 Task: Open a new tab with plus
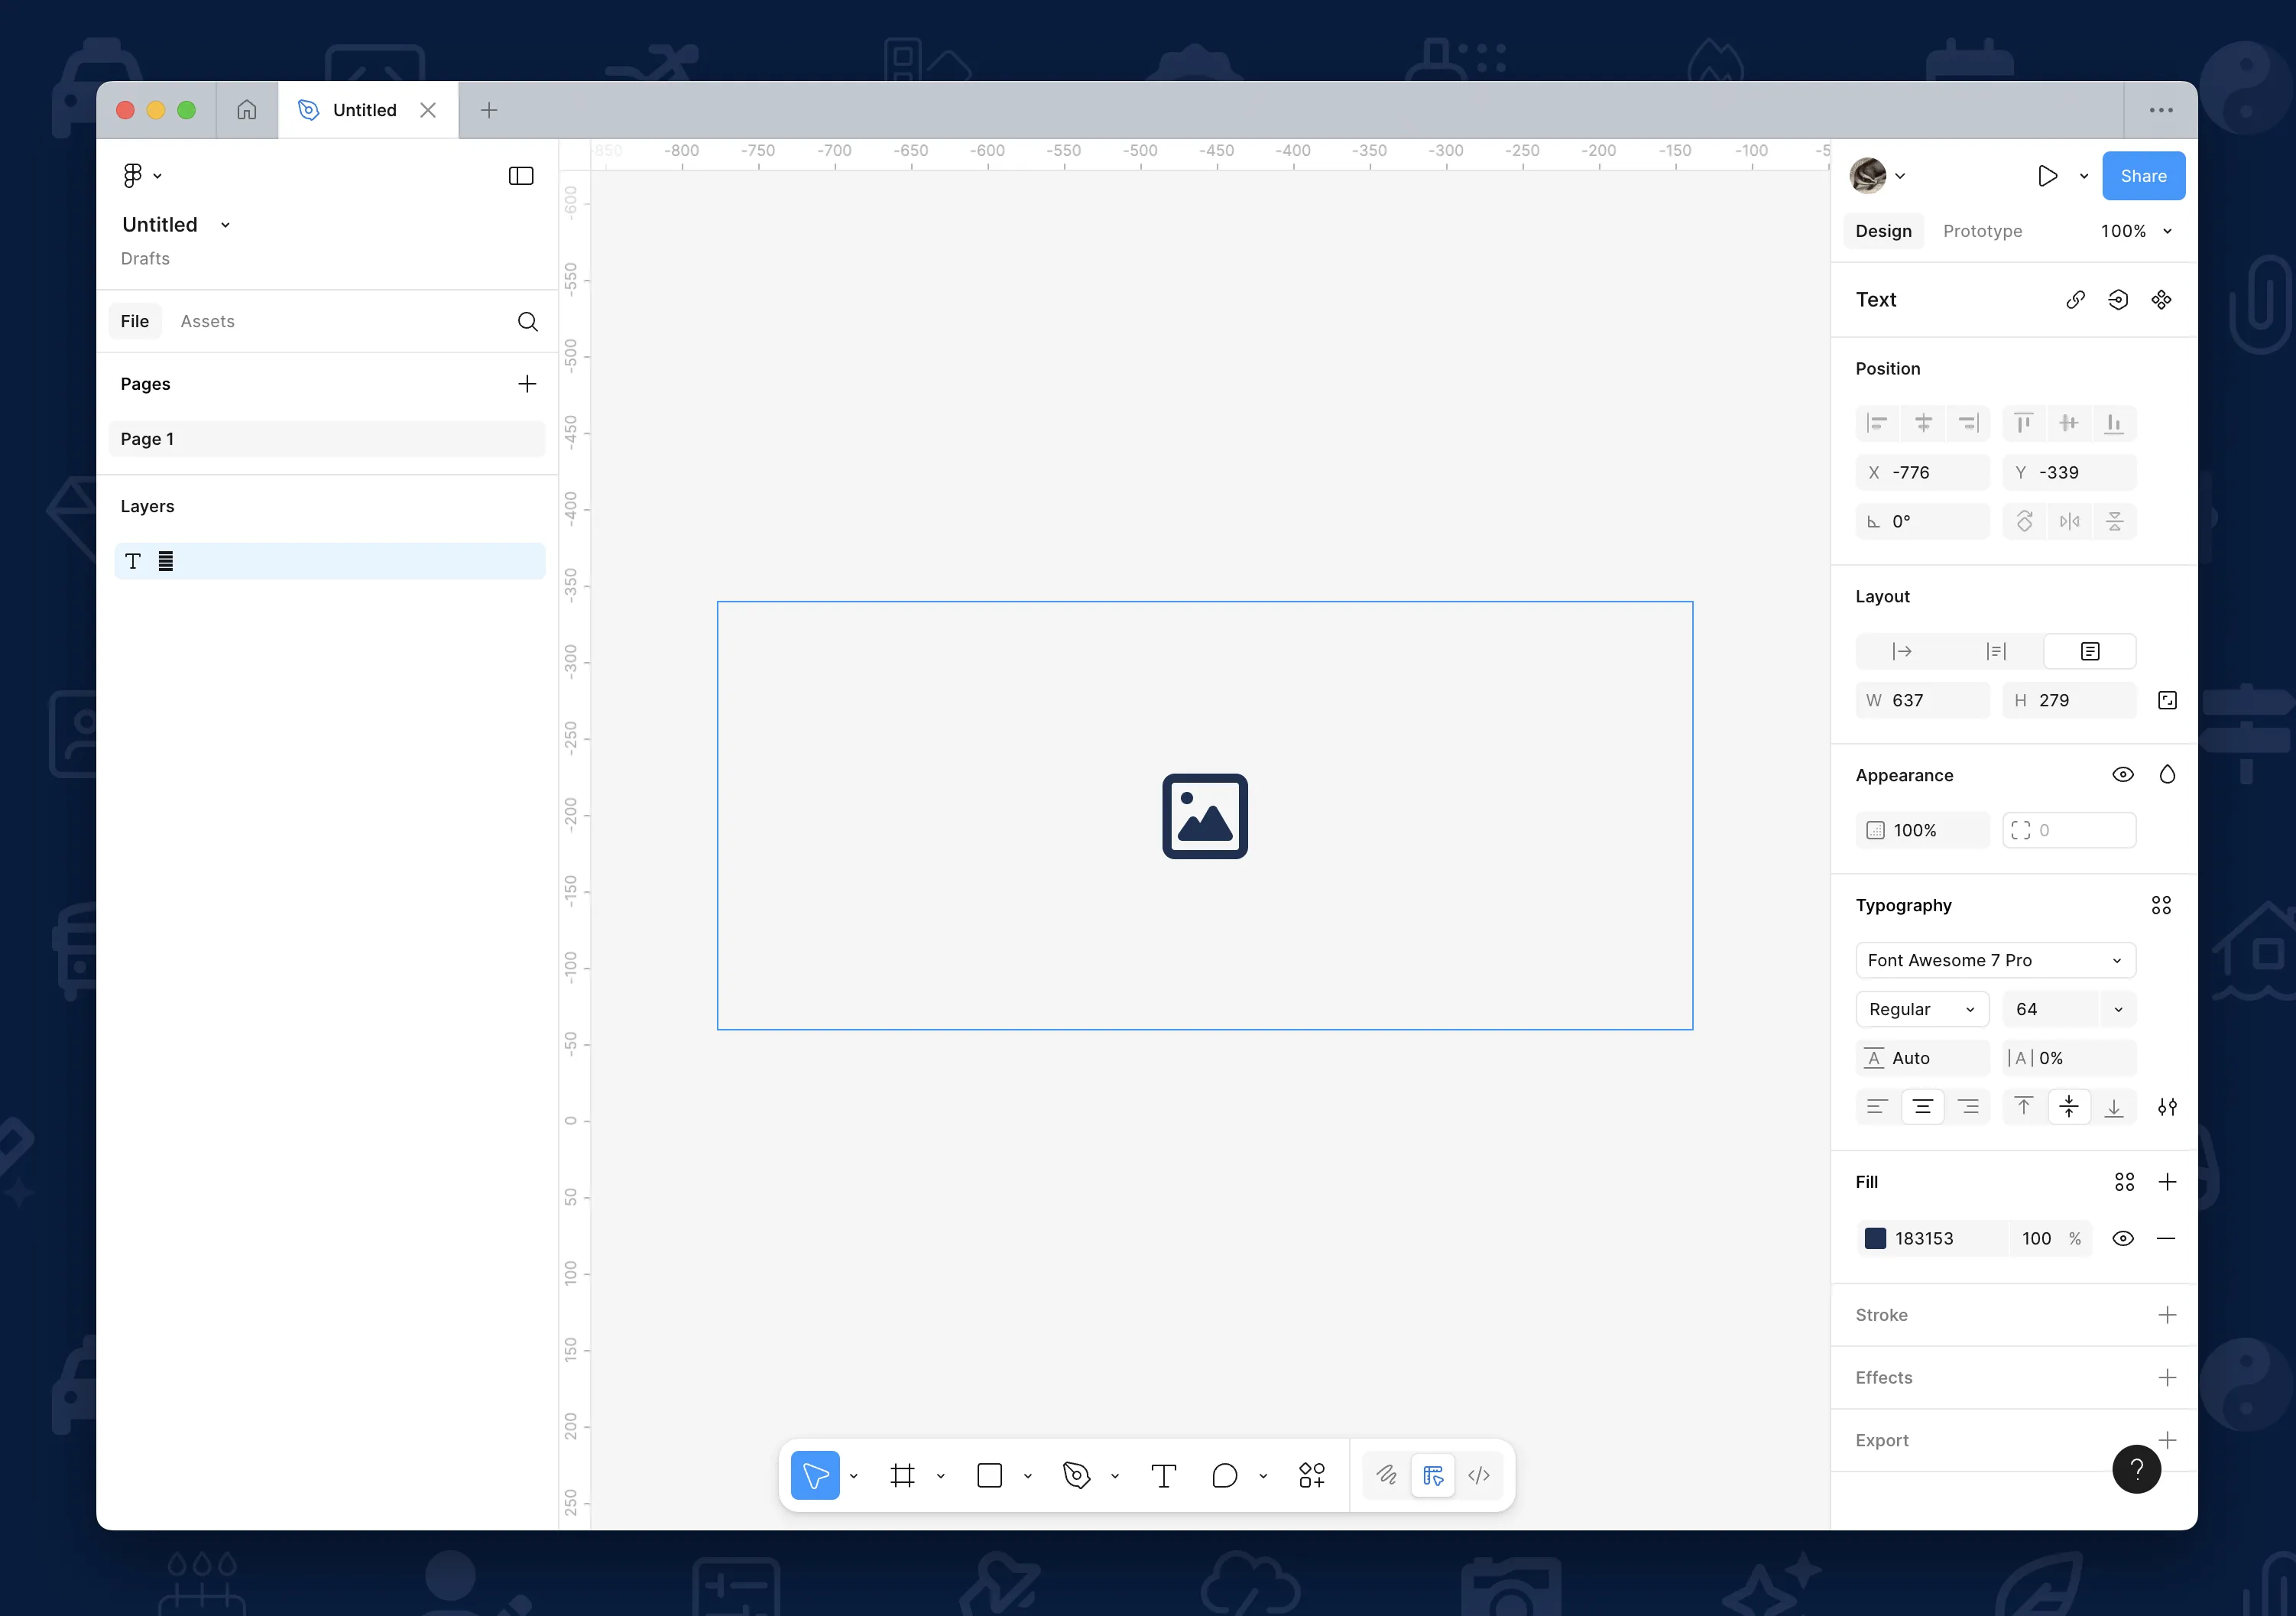[489, 110]
